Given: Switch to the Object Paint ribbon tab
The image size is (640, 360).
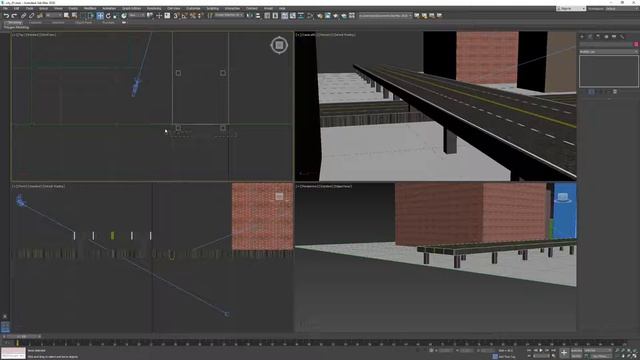Looking at the screenshot, I should tap(84, 22).
